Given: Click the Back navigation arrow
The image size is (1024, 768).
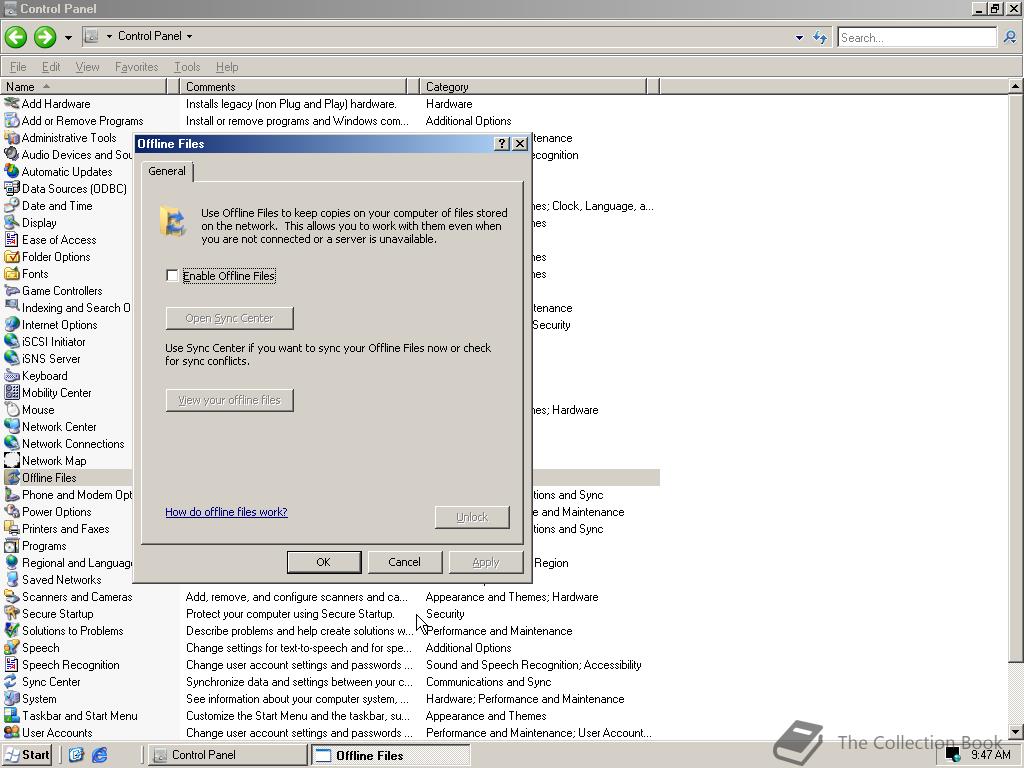Looking at the screenshot, I should (16, 37).
